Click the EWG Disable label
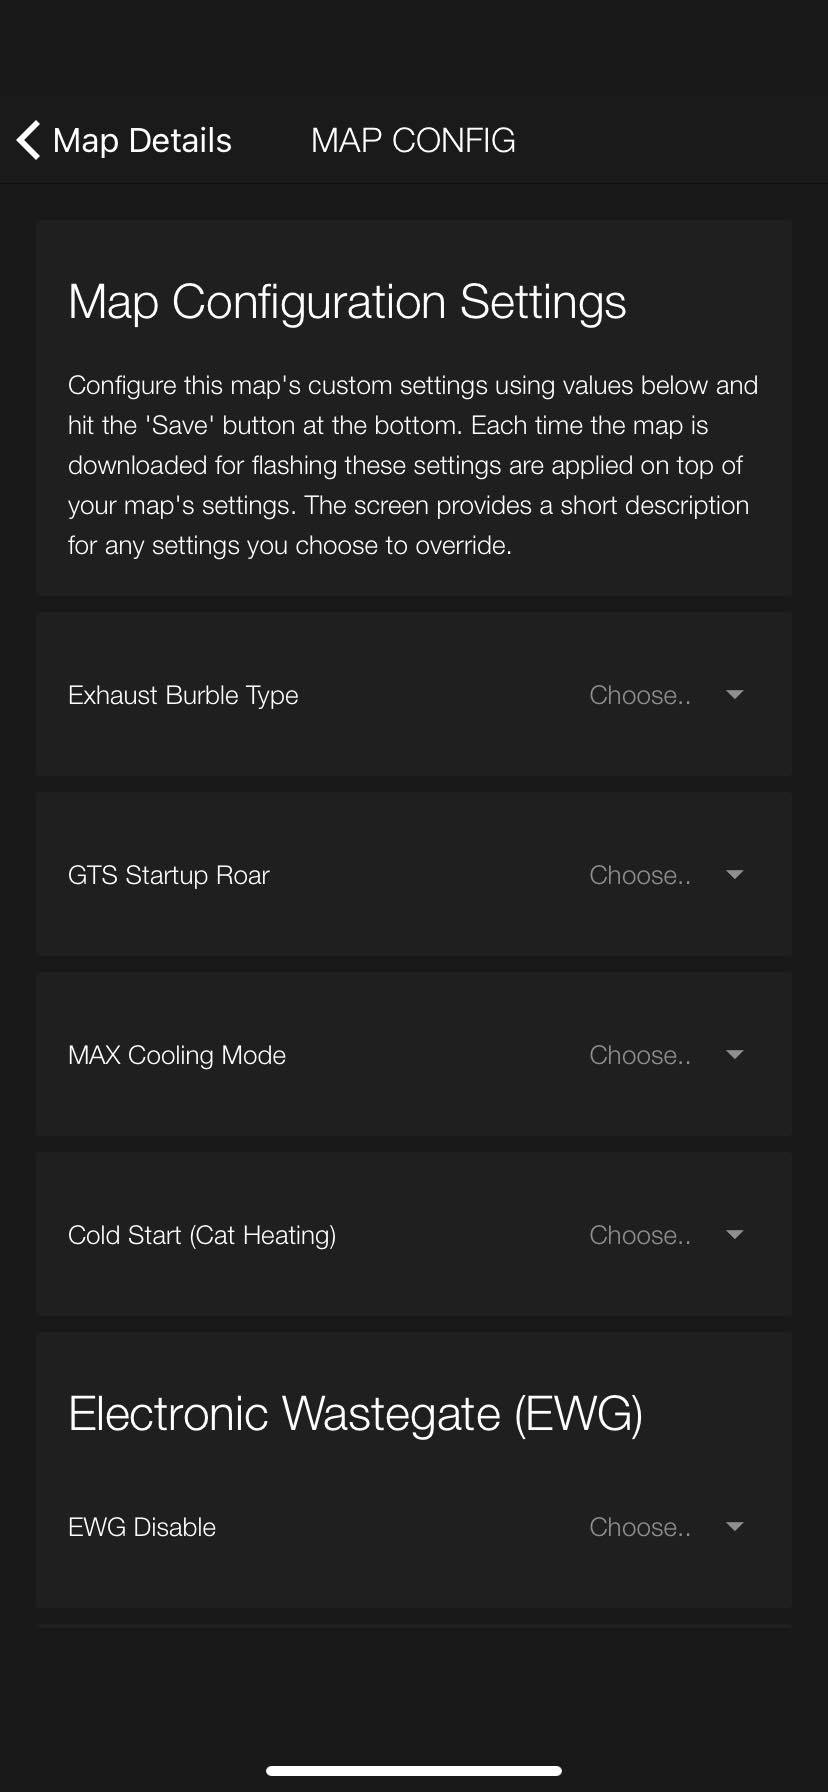This screenshot has width=828, height=1792. click(142, 1527)
